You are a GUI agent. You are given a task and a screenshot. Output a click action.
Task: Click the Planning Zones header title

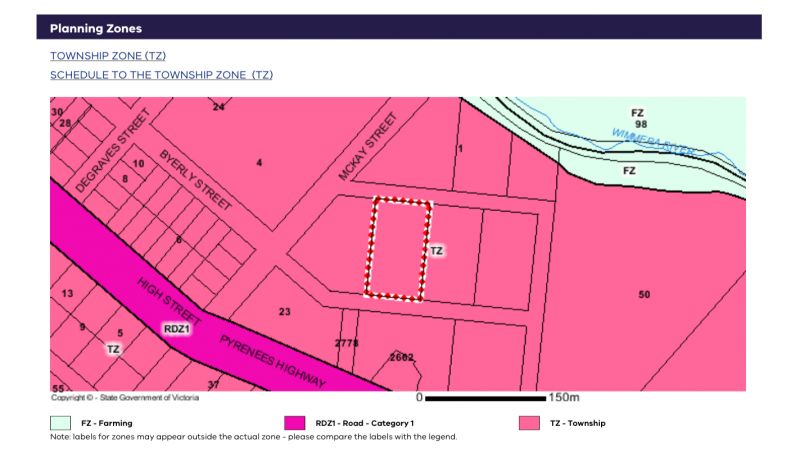click(x=96, y=29)
